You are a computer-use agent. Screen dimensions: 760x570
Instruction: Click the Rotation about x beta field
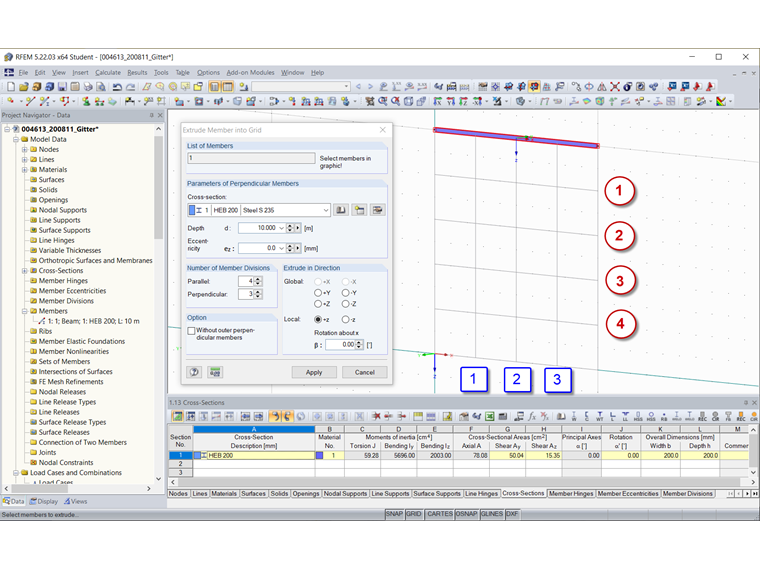pos(341,345)
